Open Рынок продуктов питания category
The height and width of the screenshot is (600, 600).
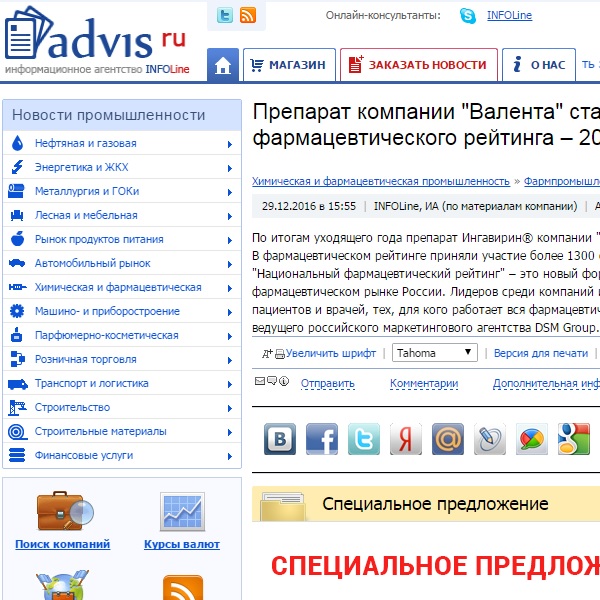click(99, 239)
